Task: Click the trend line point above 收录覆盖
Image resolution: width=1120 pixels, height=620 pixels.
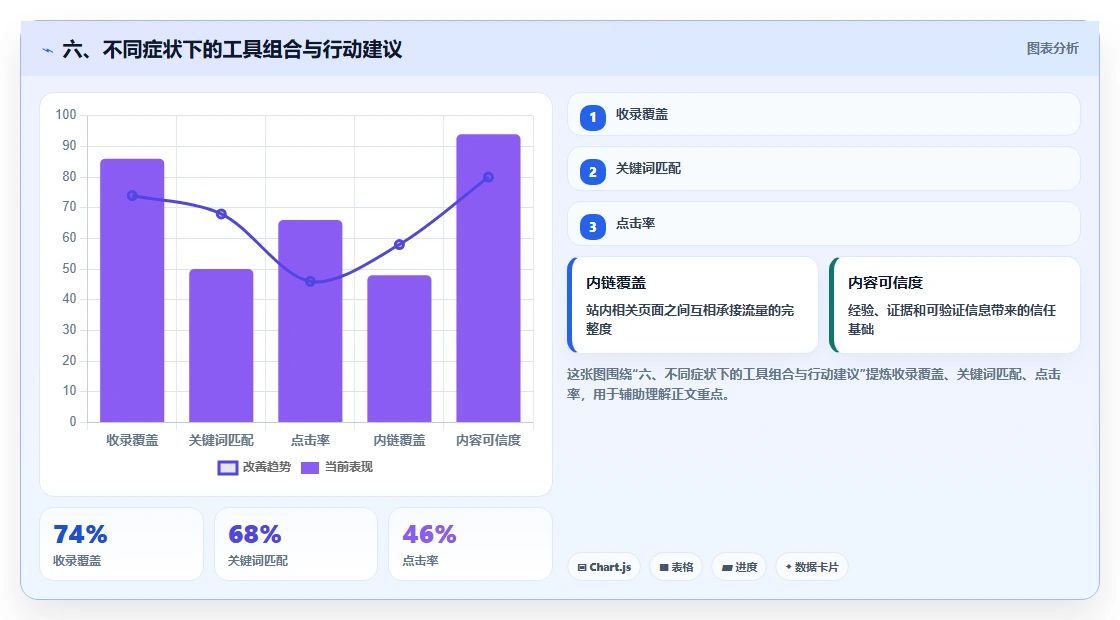Action: click(x=132, y=196)
